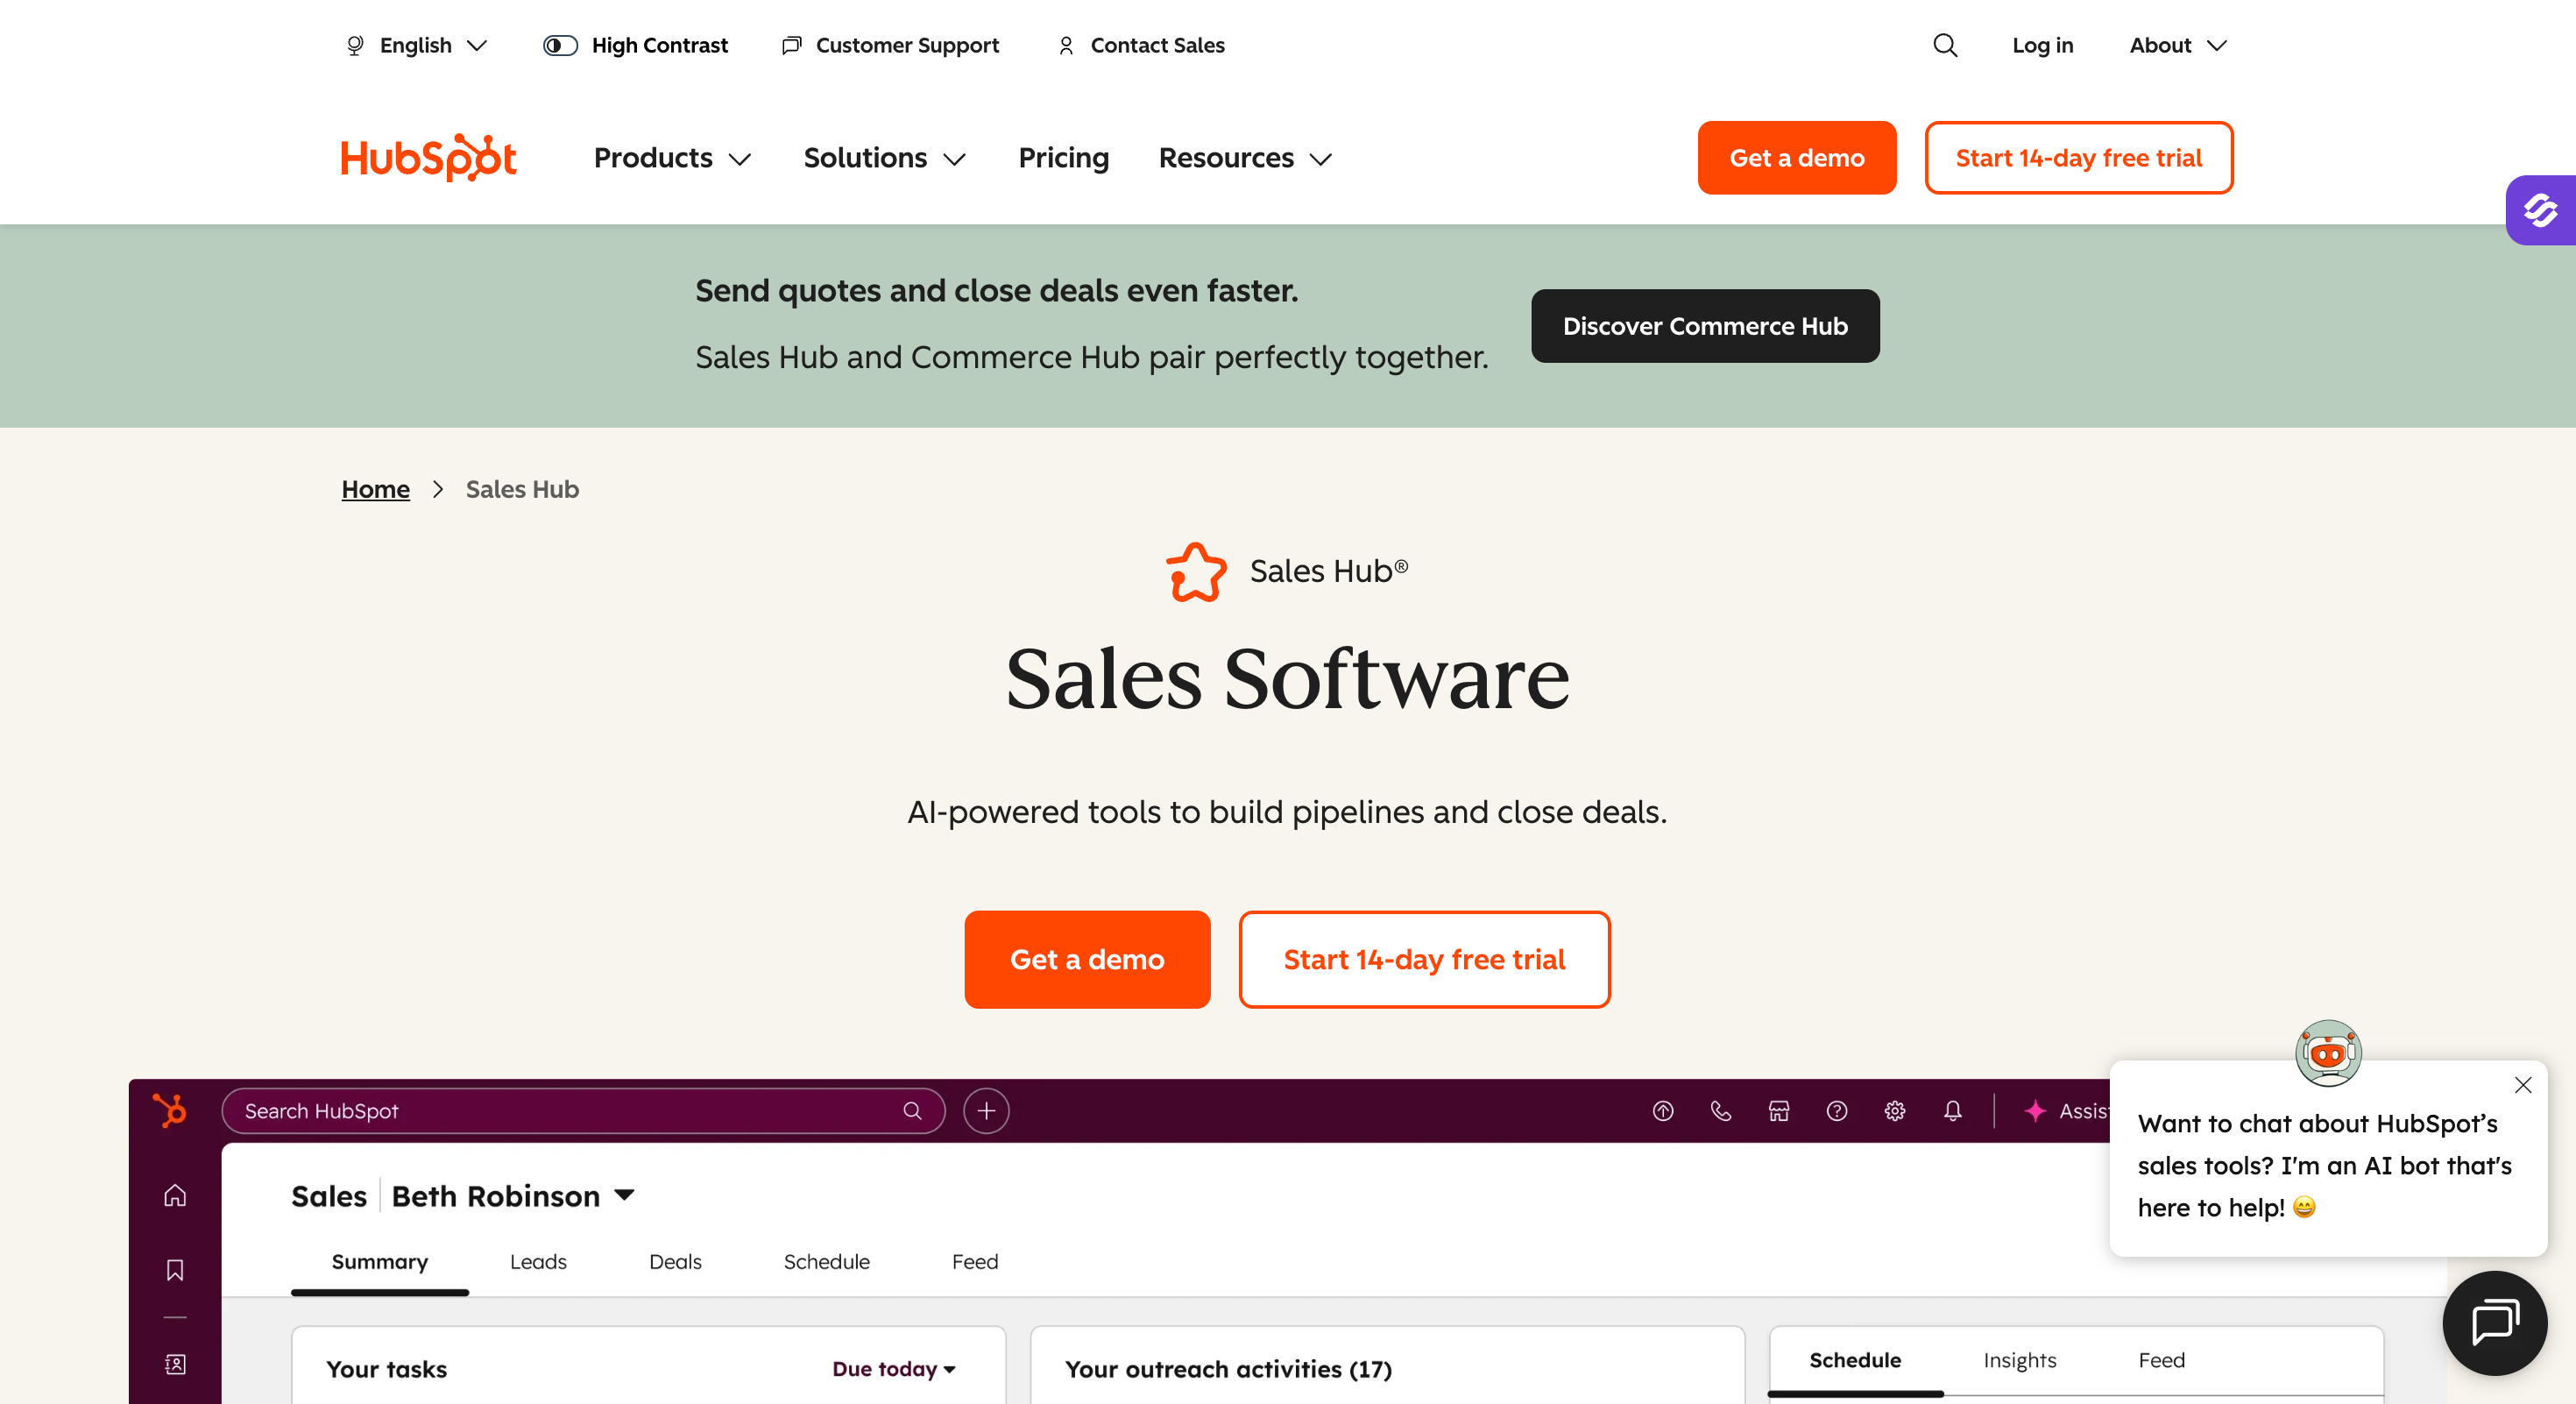The width and height of the screenshot is (2576, 1404).
Task: Click the Customer Support chat icon
Action: click(x=791, y=45)
